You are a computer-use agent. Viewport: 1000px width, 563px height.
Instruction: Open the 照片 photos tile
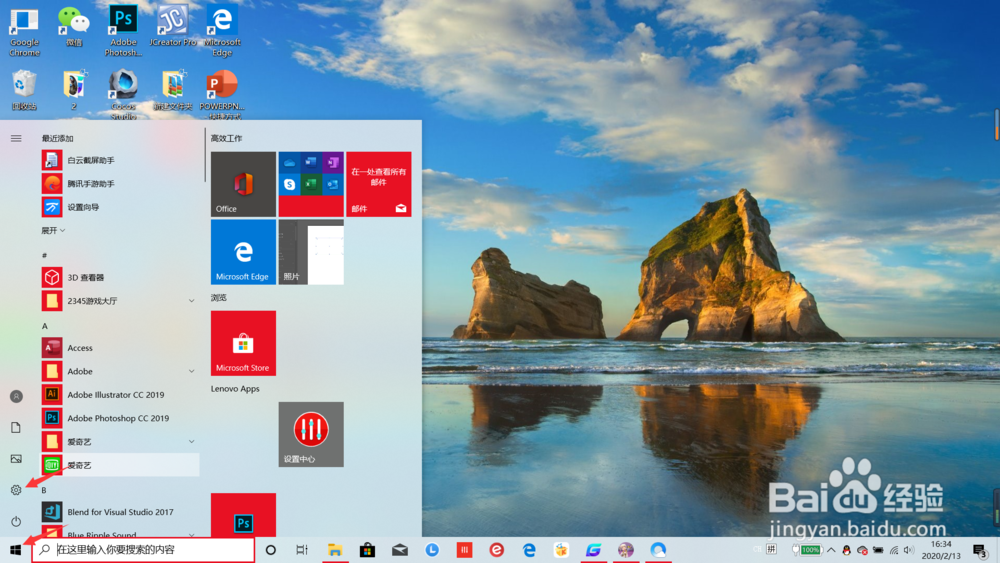311,252
